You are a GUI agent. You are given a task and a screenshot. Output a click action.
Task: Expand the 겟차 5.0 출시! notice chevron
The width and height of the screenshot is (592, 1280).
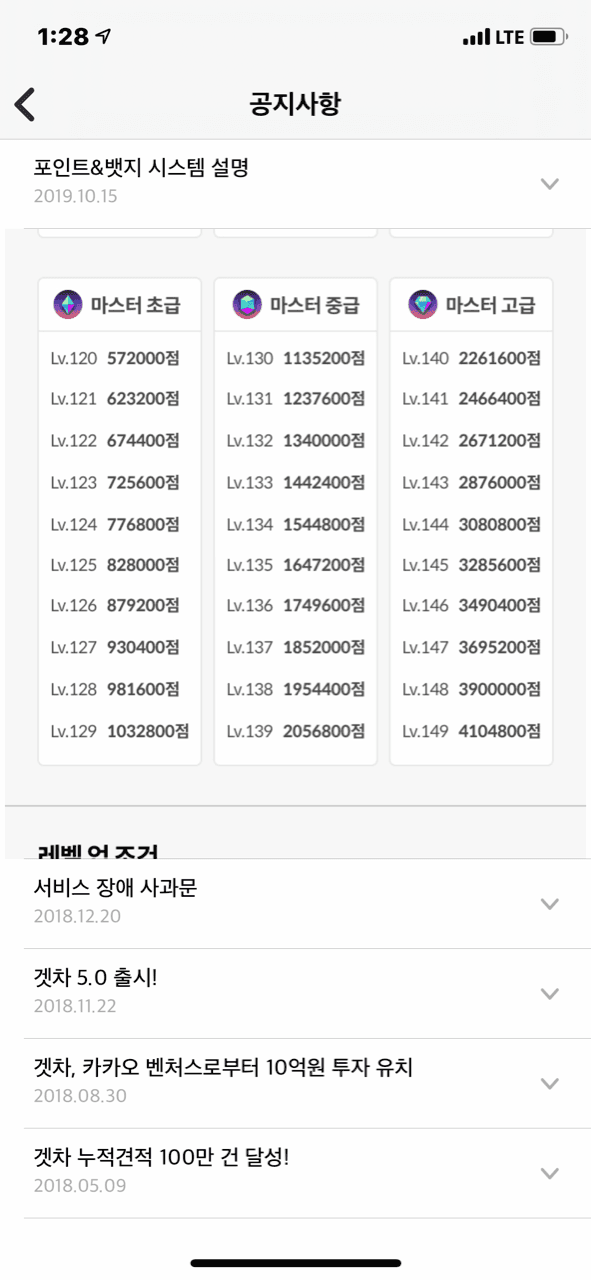pos(549,993)
